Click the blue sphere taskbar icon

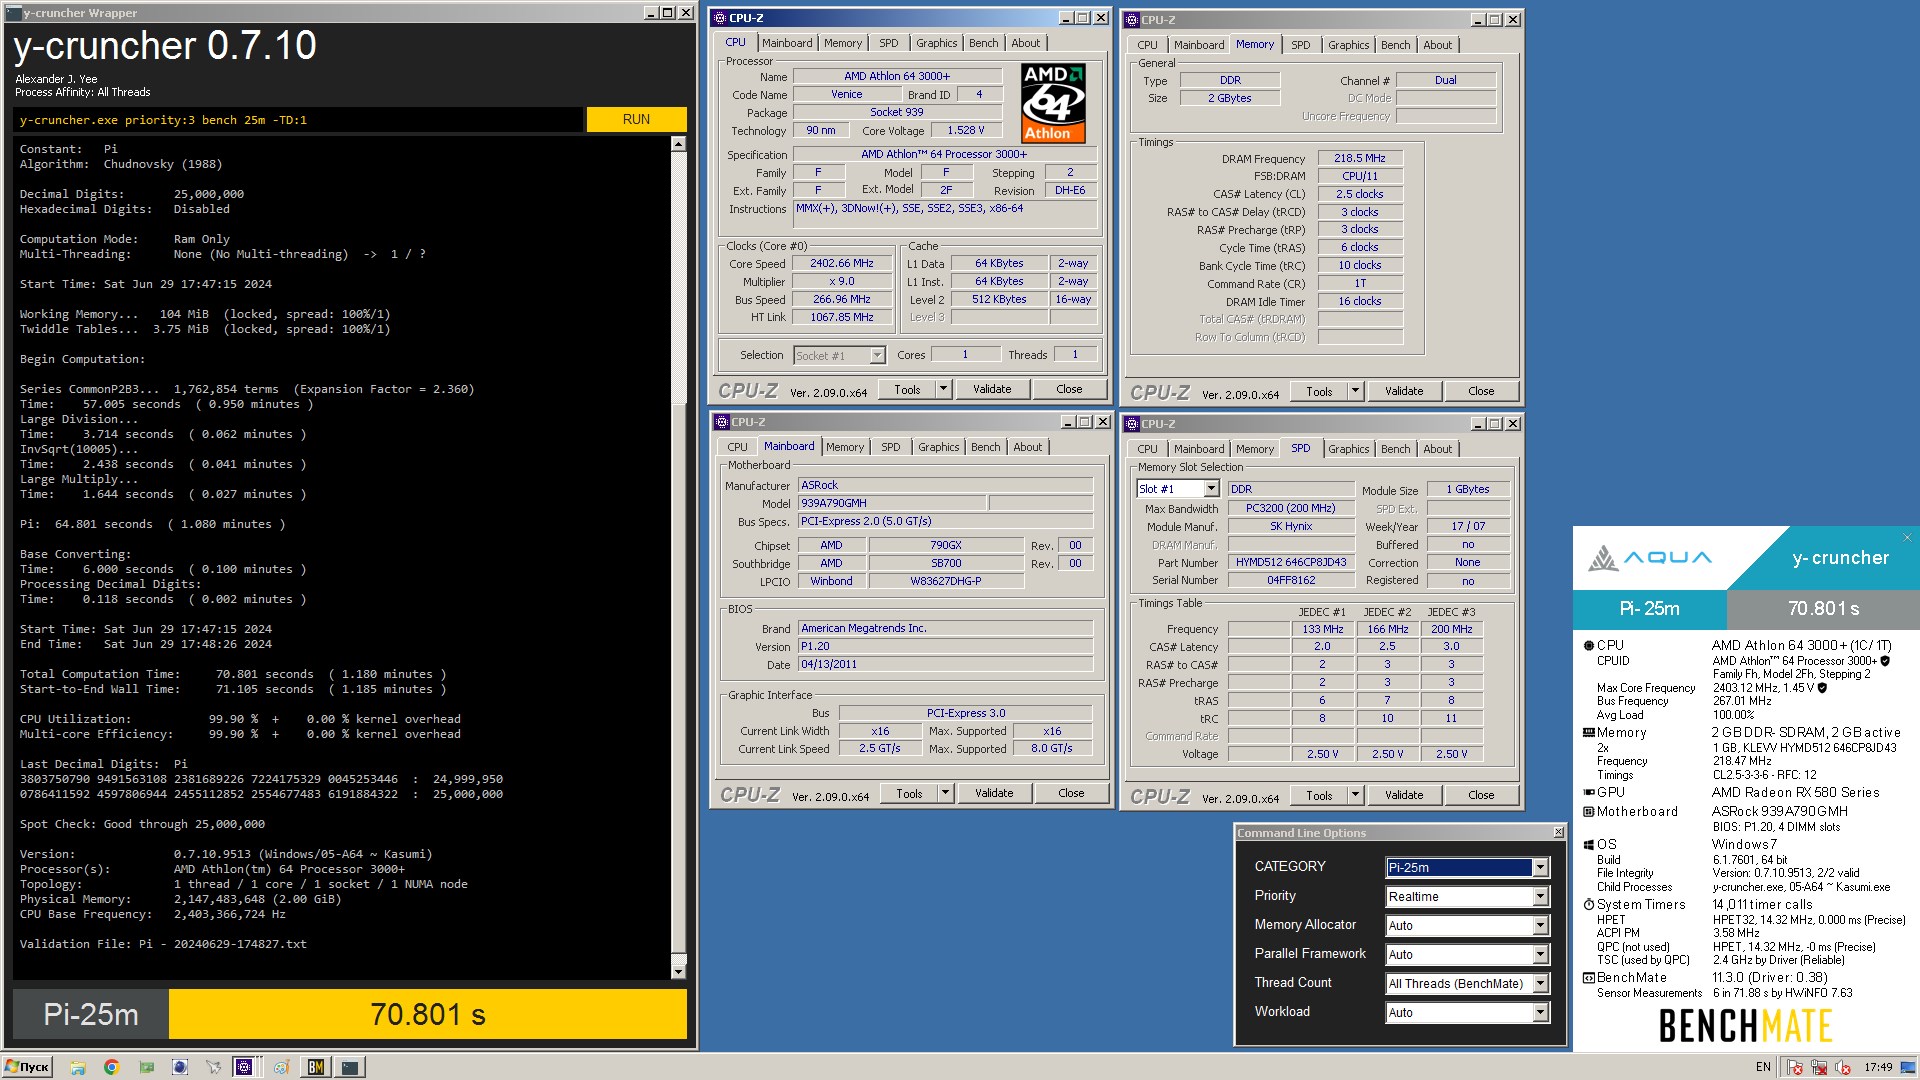(180, 1067)
